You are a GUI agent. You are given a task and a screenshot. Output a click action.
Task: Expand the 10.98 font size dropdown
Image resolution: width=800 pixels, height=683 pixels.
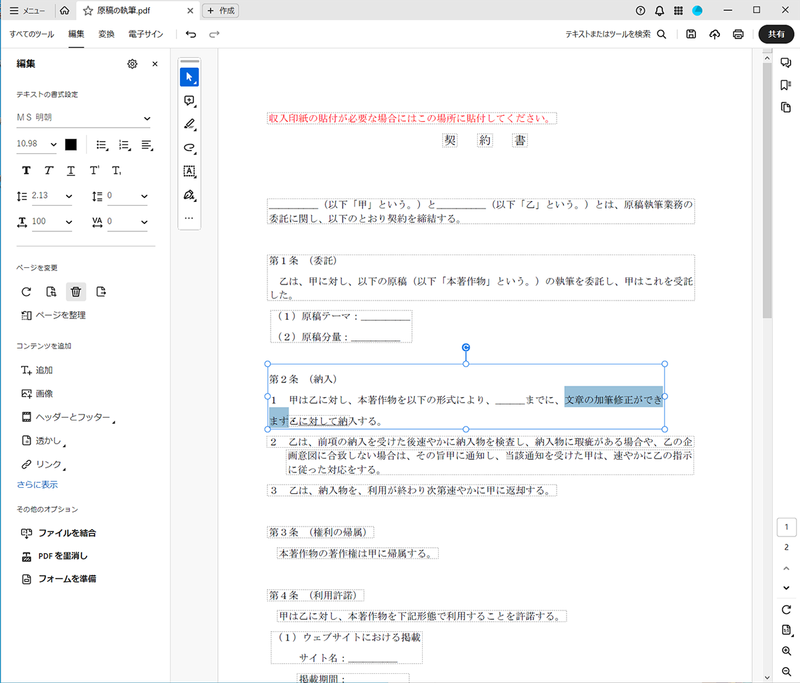53,144
